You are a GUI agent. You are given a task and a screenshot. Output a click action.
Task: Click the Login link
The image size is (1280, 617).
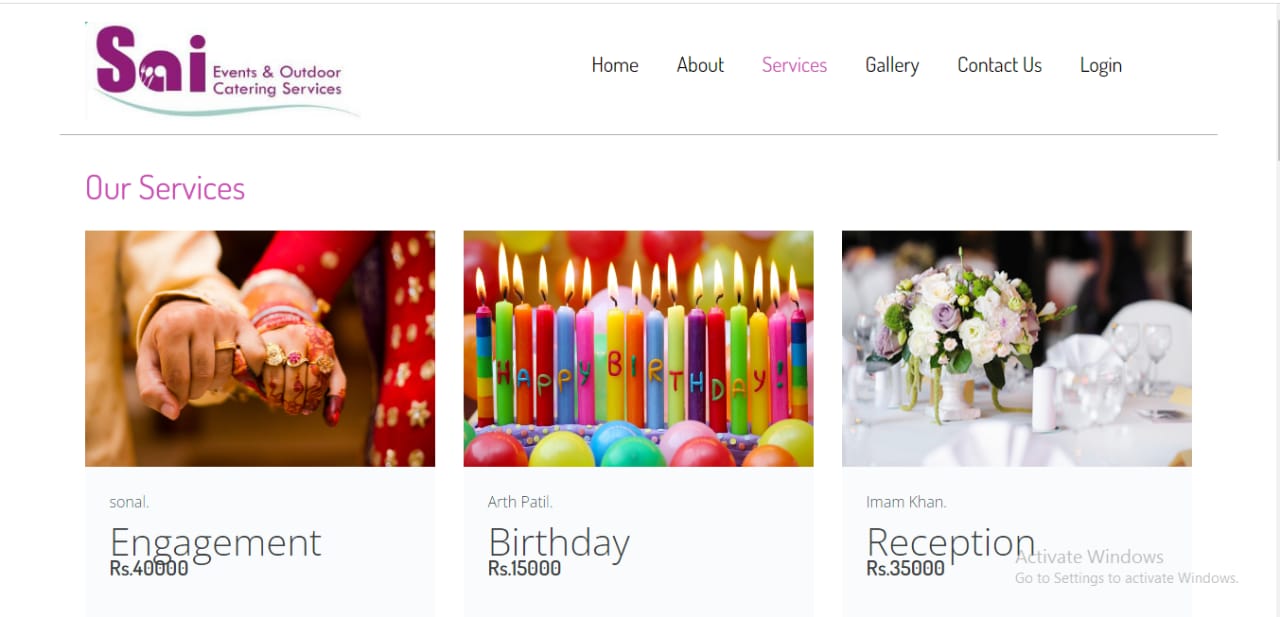[x=1100, y=65]
